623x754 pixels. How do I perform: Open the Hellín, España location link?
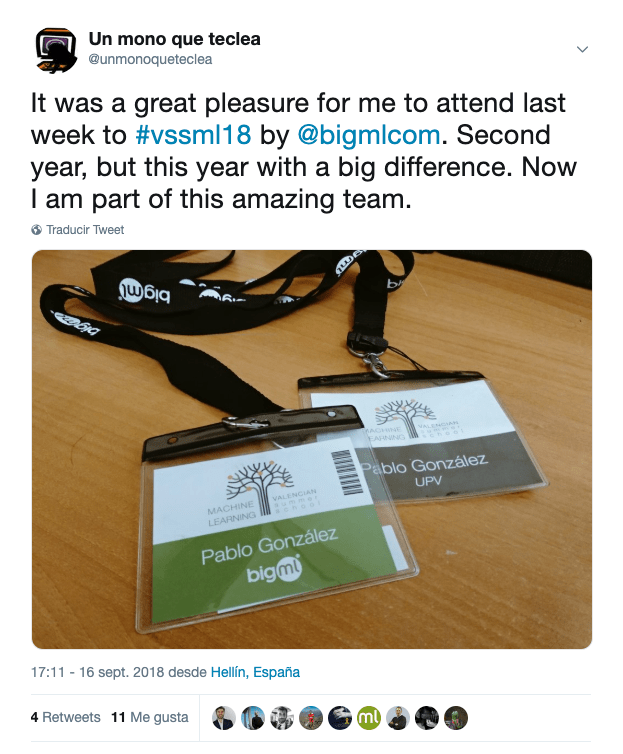coord(255,672)
